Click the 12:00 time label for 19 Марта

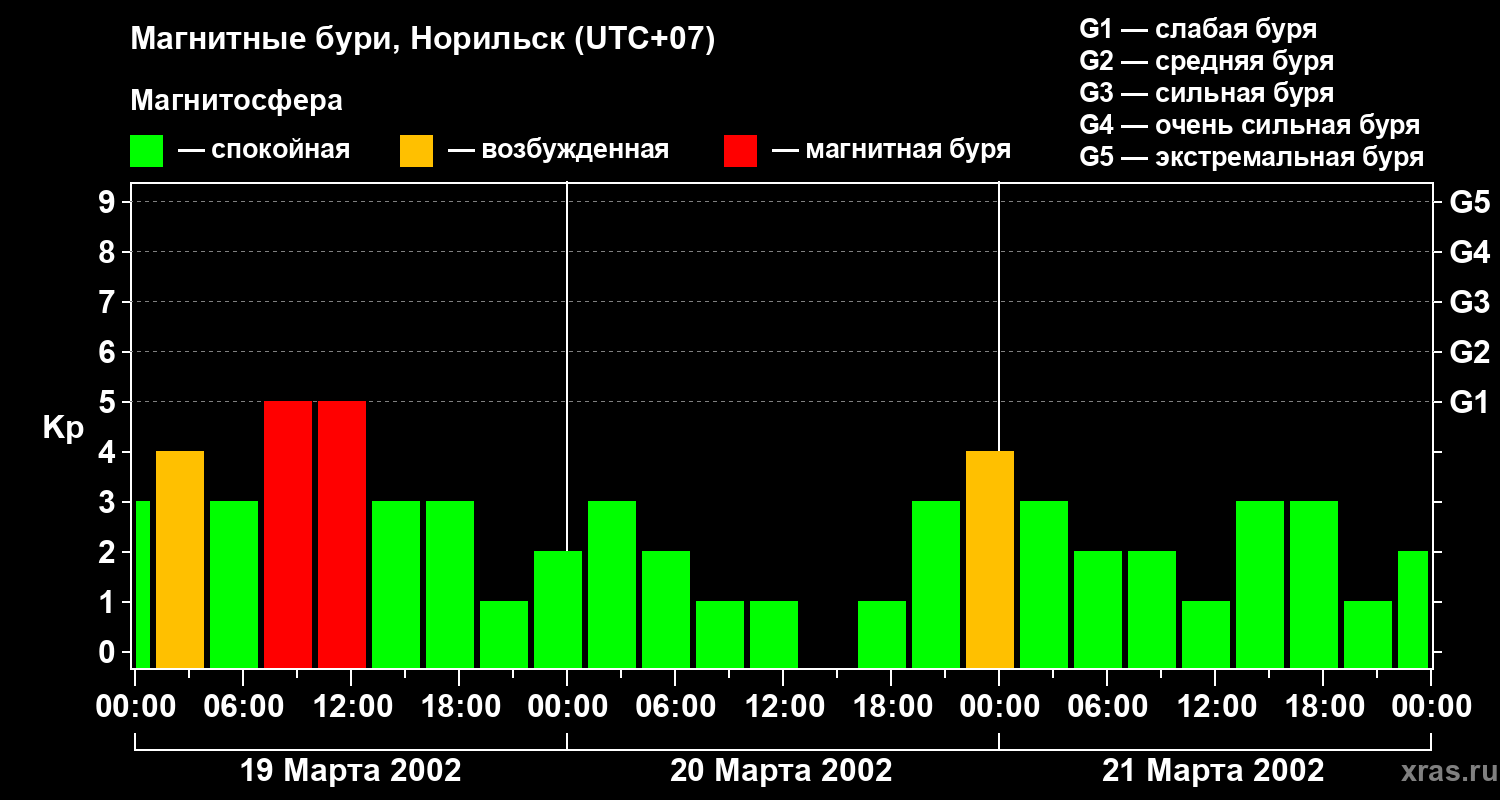click(351, 706)
